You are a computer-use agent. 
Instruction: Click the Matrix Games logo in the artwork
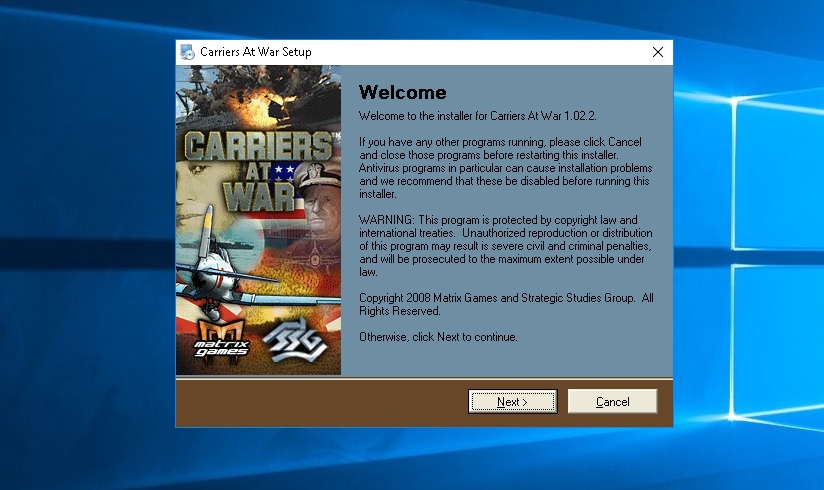221,340
